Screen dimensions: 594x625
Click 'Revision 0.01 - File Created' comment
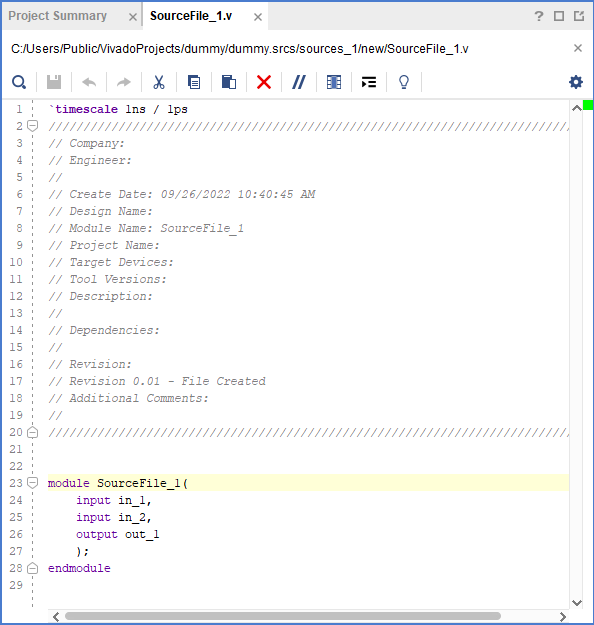[x=157, y=381]
